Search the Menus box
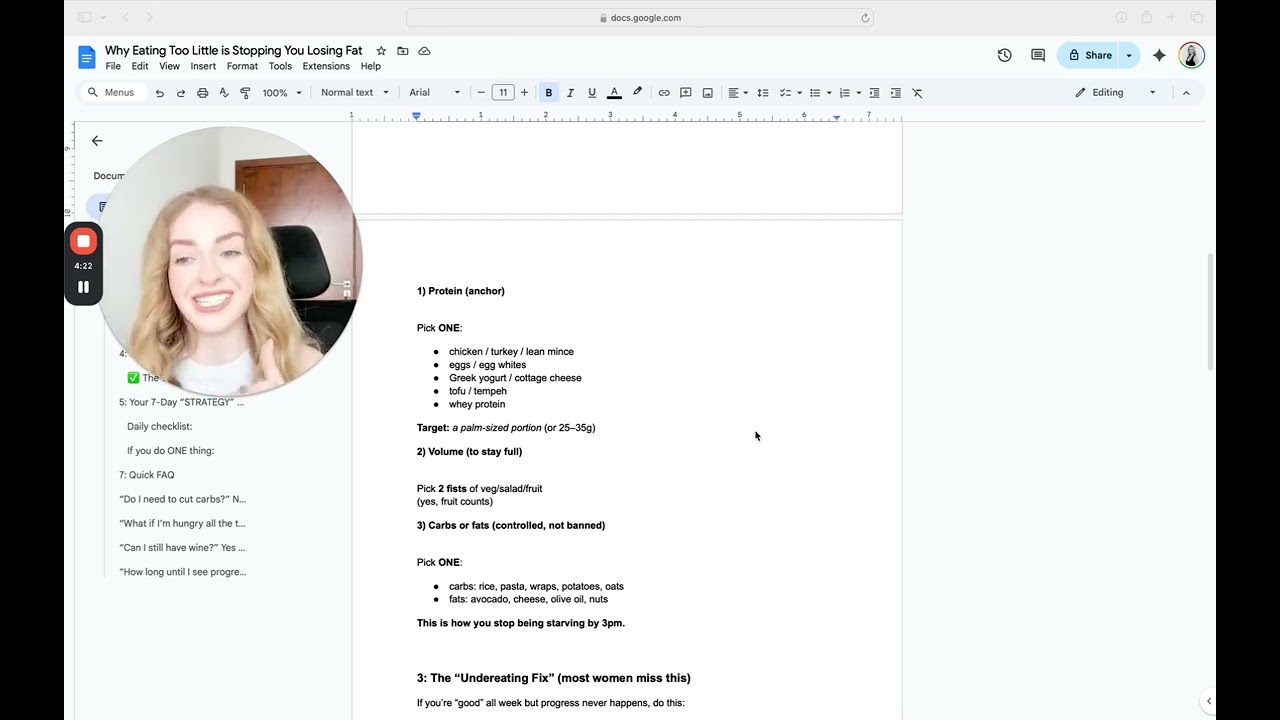1280x720 pixels. click(112, 93)
